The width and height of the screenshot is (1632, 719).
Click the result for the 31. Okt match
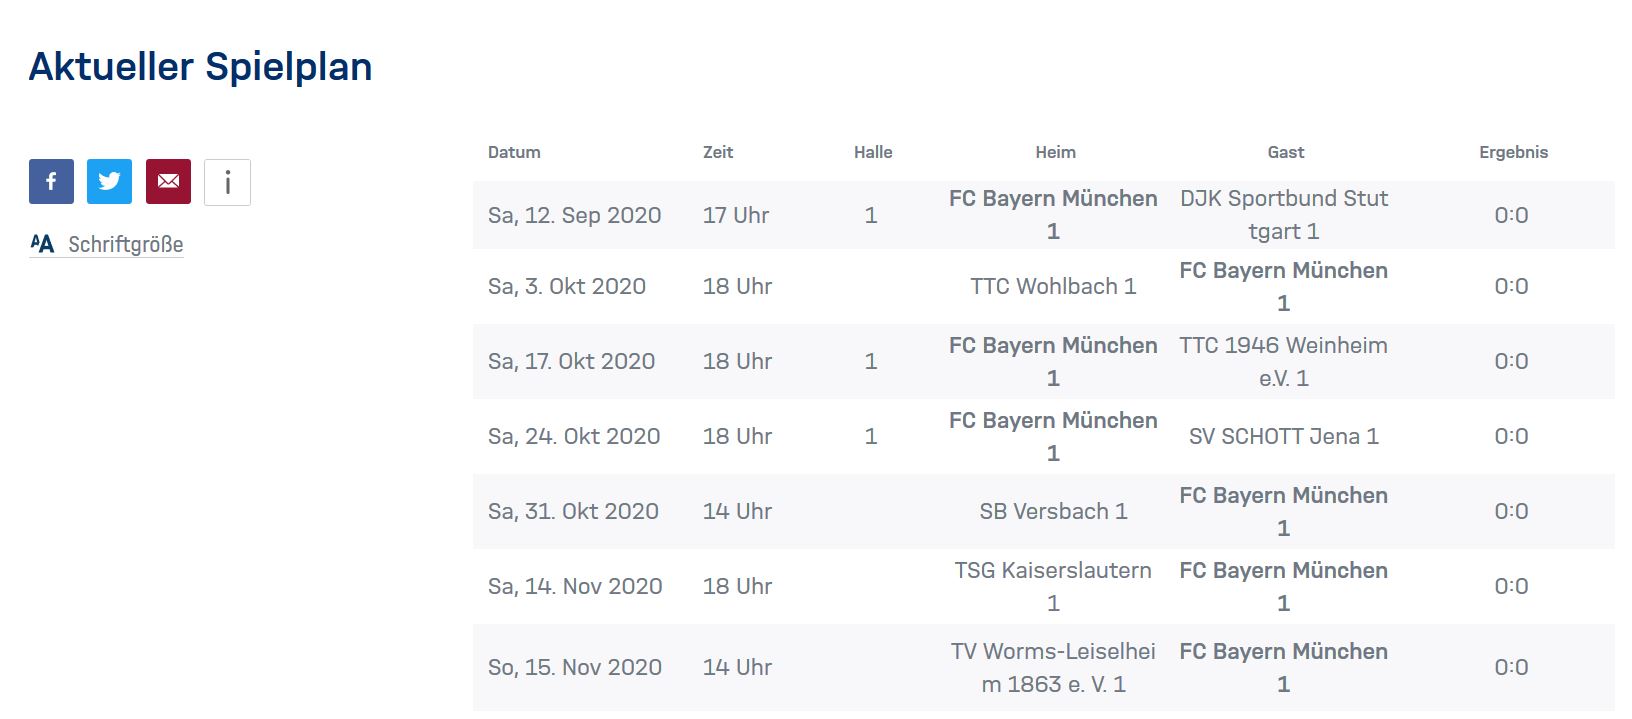coord(1511,512)
